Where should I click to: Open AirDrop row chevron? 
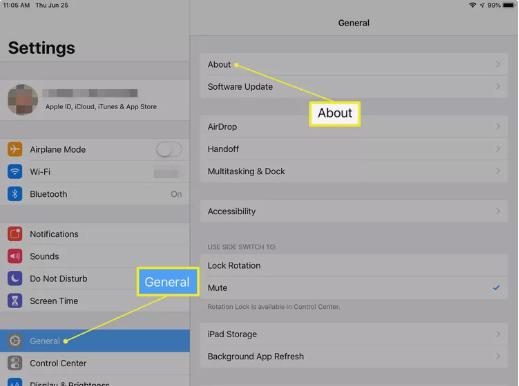coord(498,126)
